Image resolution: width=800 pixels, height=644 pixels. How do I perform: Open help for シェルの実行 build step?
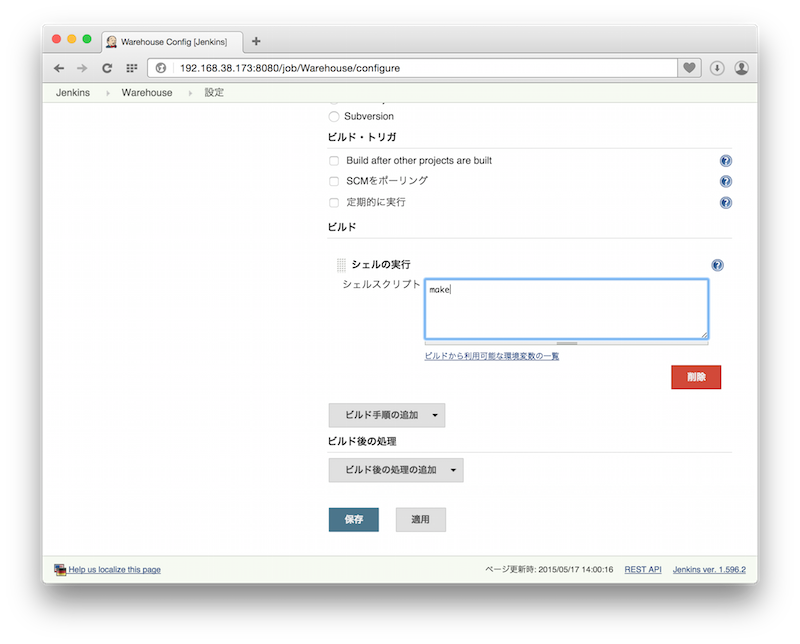[x=717, y=265]
